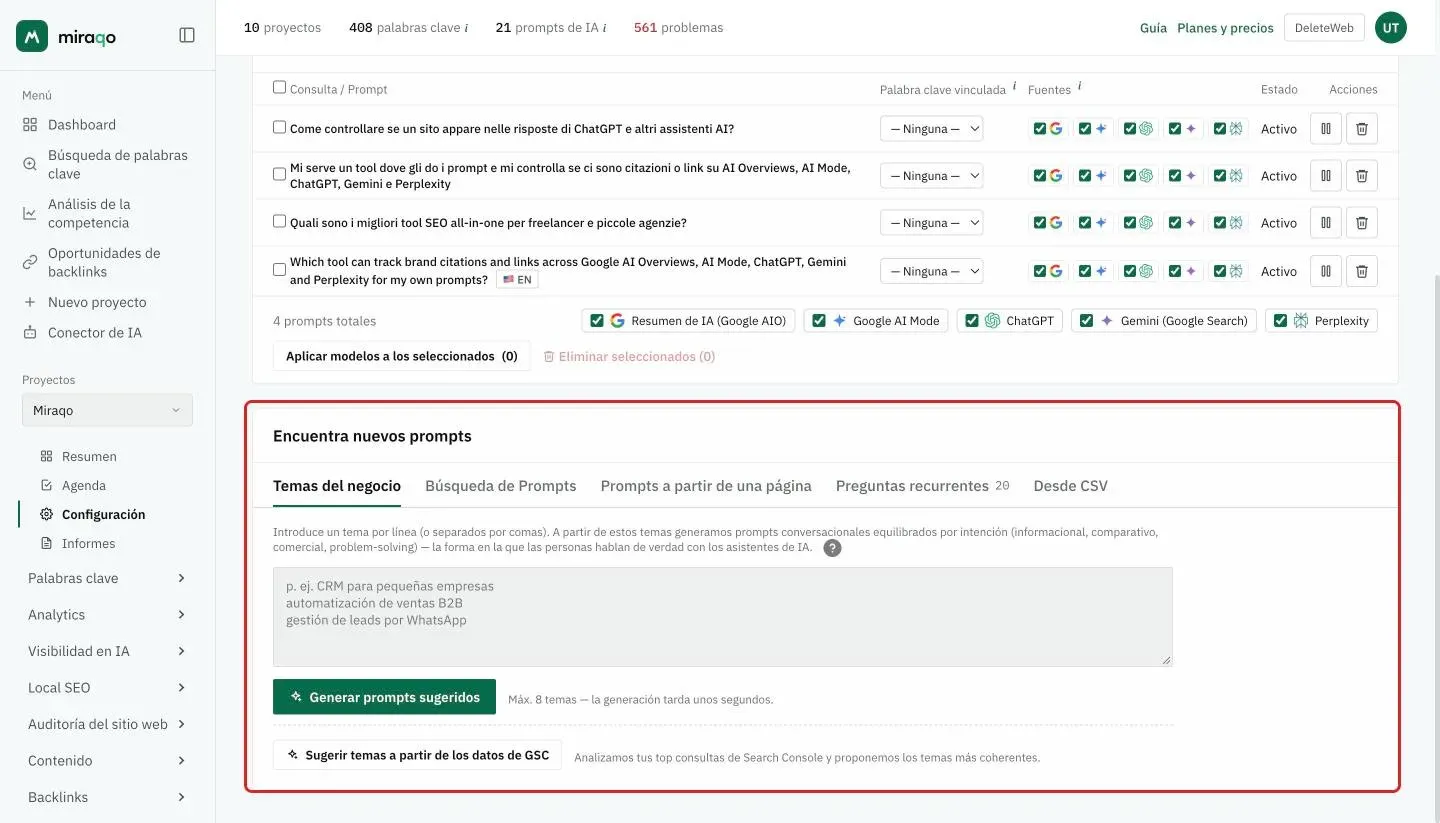
Task: Expand the Backlinks section
Action: (x=107, y=797)
